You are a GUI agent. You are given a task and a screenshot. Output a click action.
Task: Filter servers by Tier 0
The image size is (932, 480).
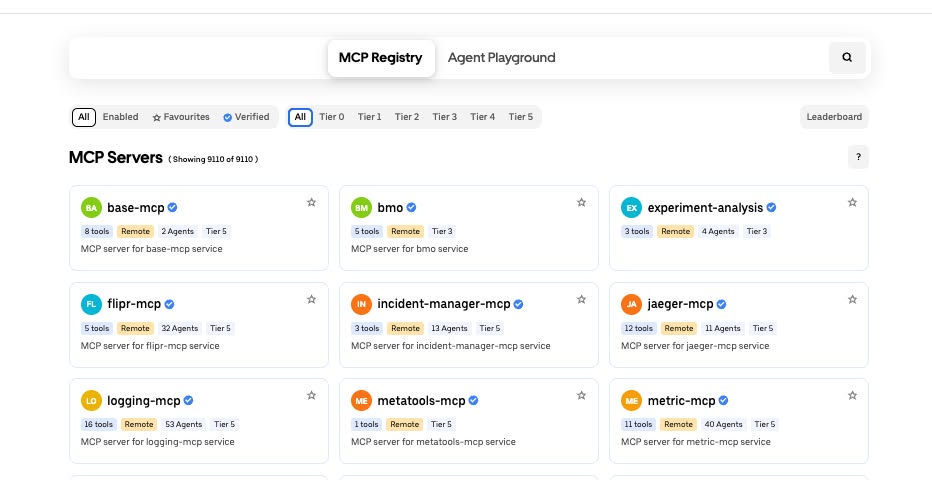click(332, 117)
